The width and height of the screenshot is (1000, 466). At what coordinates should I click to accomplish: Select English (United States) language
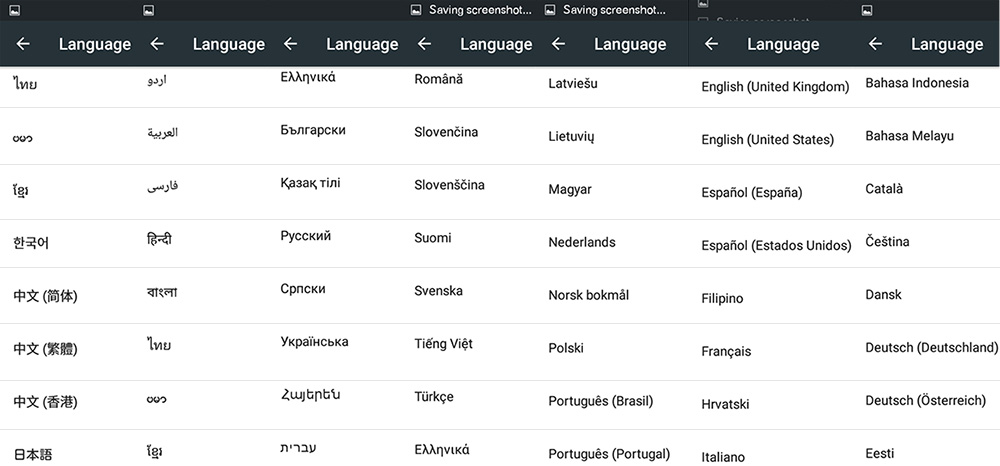click(x=767, y=140)
